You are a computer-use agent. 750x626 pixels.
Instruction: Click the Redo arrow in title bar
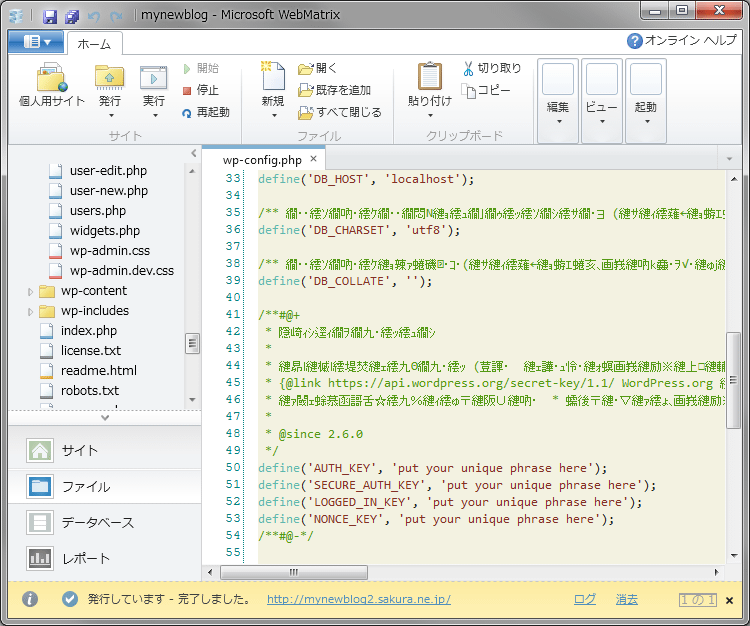(116, 17)
